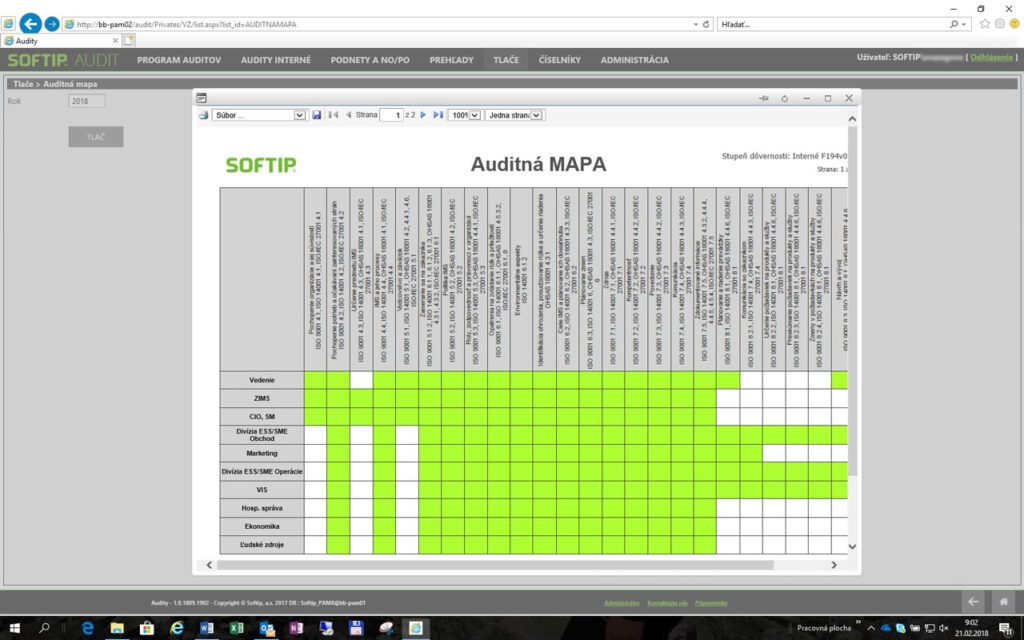The height and width of the screenshot is (640, 1024).
Task: Jump to the last page icon
Action: pyautogui.click(x=437, y=114)
